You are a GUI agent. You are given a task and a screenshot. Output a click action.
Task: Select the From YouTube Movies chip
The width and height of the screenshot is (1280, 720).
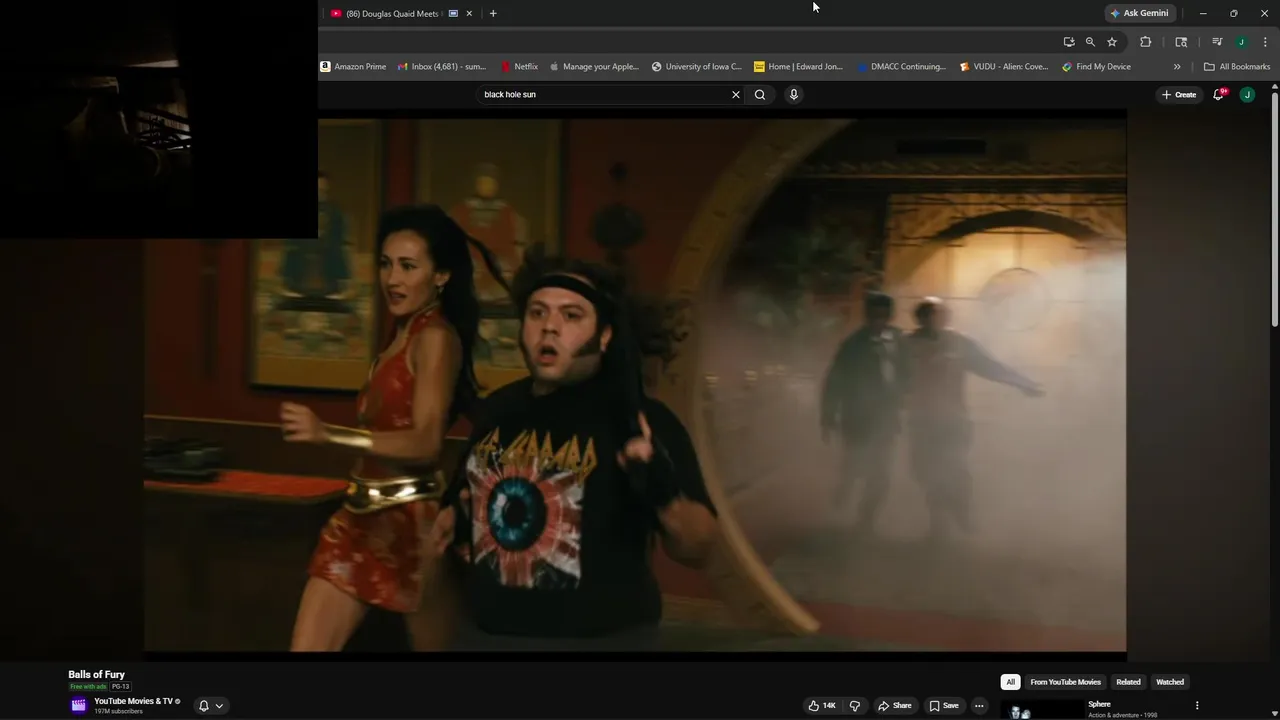click(x=1065, y=682)
